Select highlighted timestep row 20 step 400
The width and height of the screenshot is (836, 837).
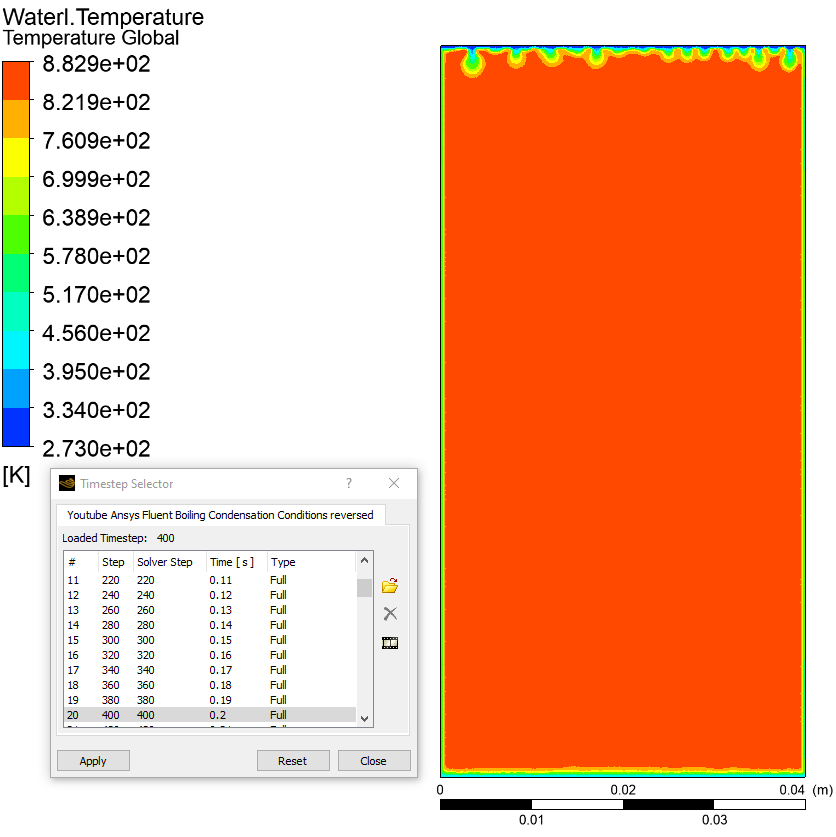click(210, 715)
